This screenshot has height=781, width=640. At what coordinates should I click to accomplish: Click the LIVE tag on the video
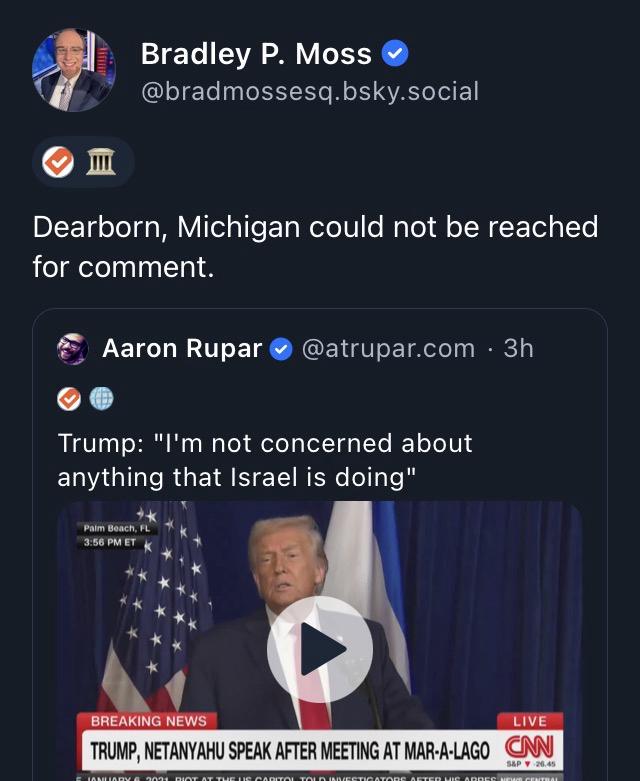click(529, 721)
